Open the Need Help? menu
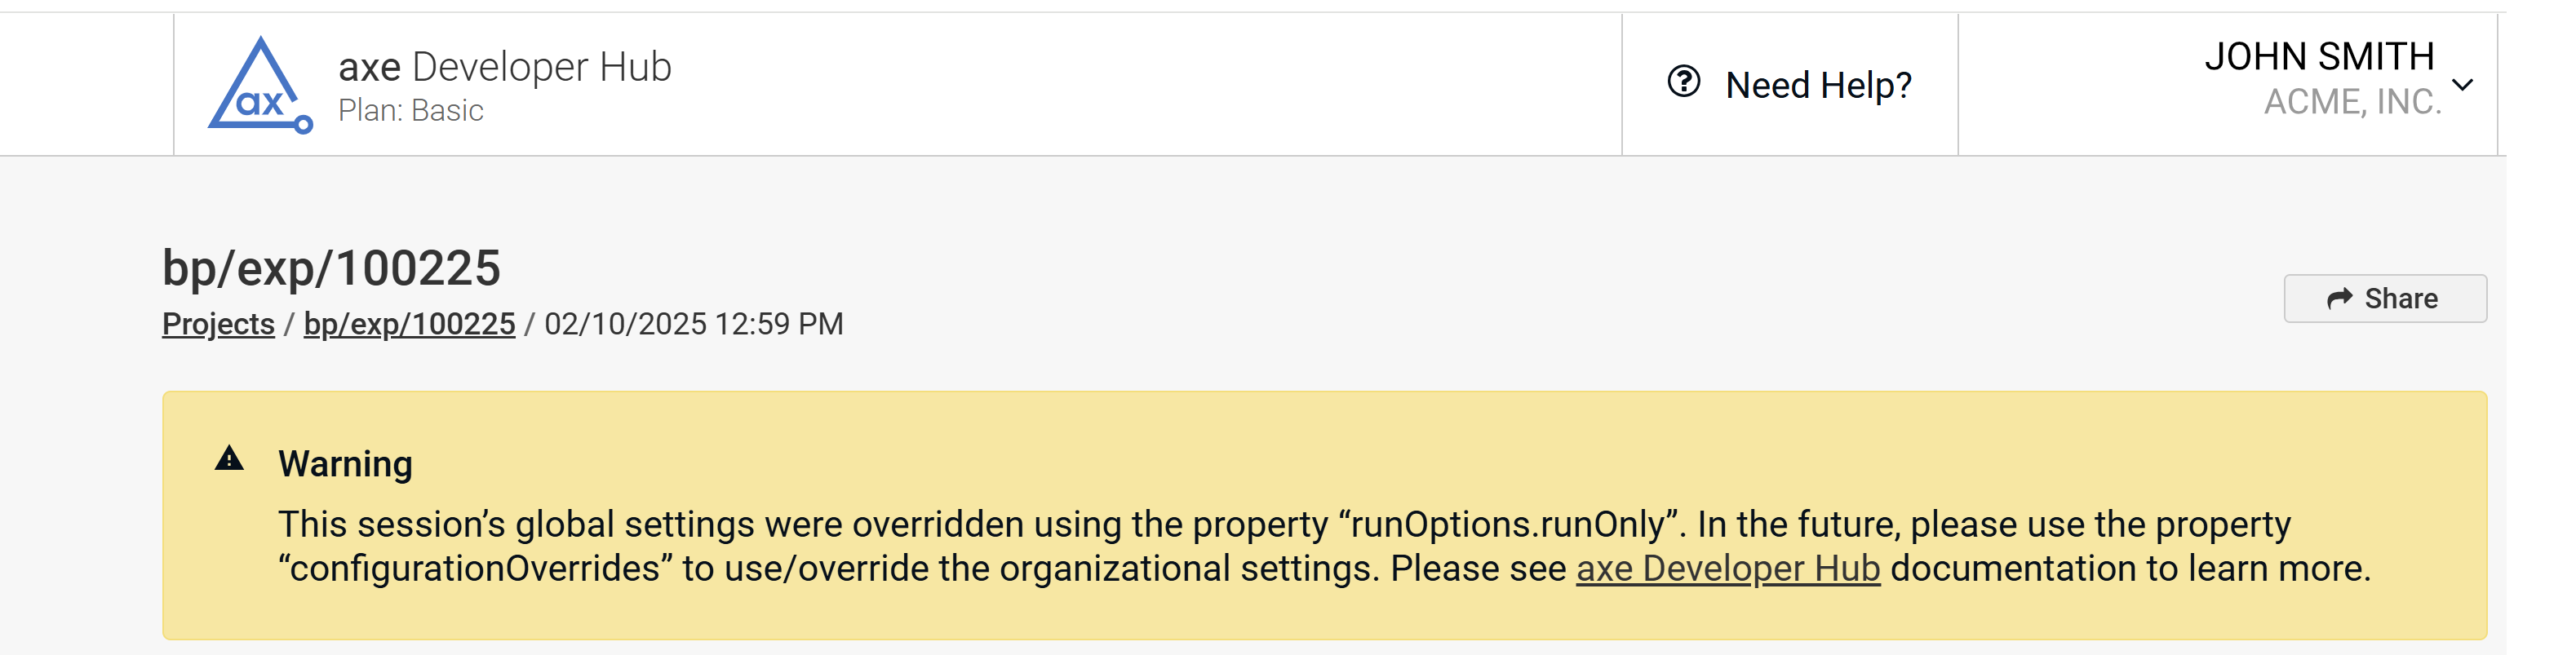Viewport: 2576px width, 655px height. coord(1818,85)
